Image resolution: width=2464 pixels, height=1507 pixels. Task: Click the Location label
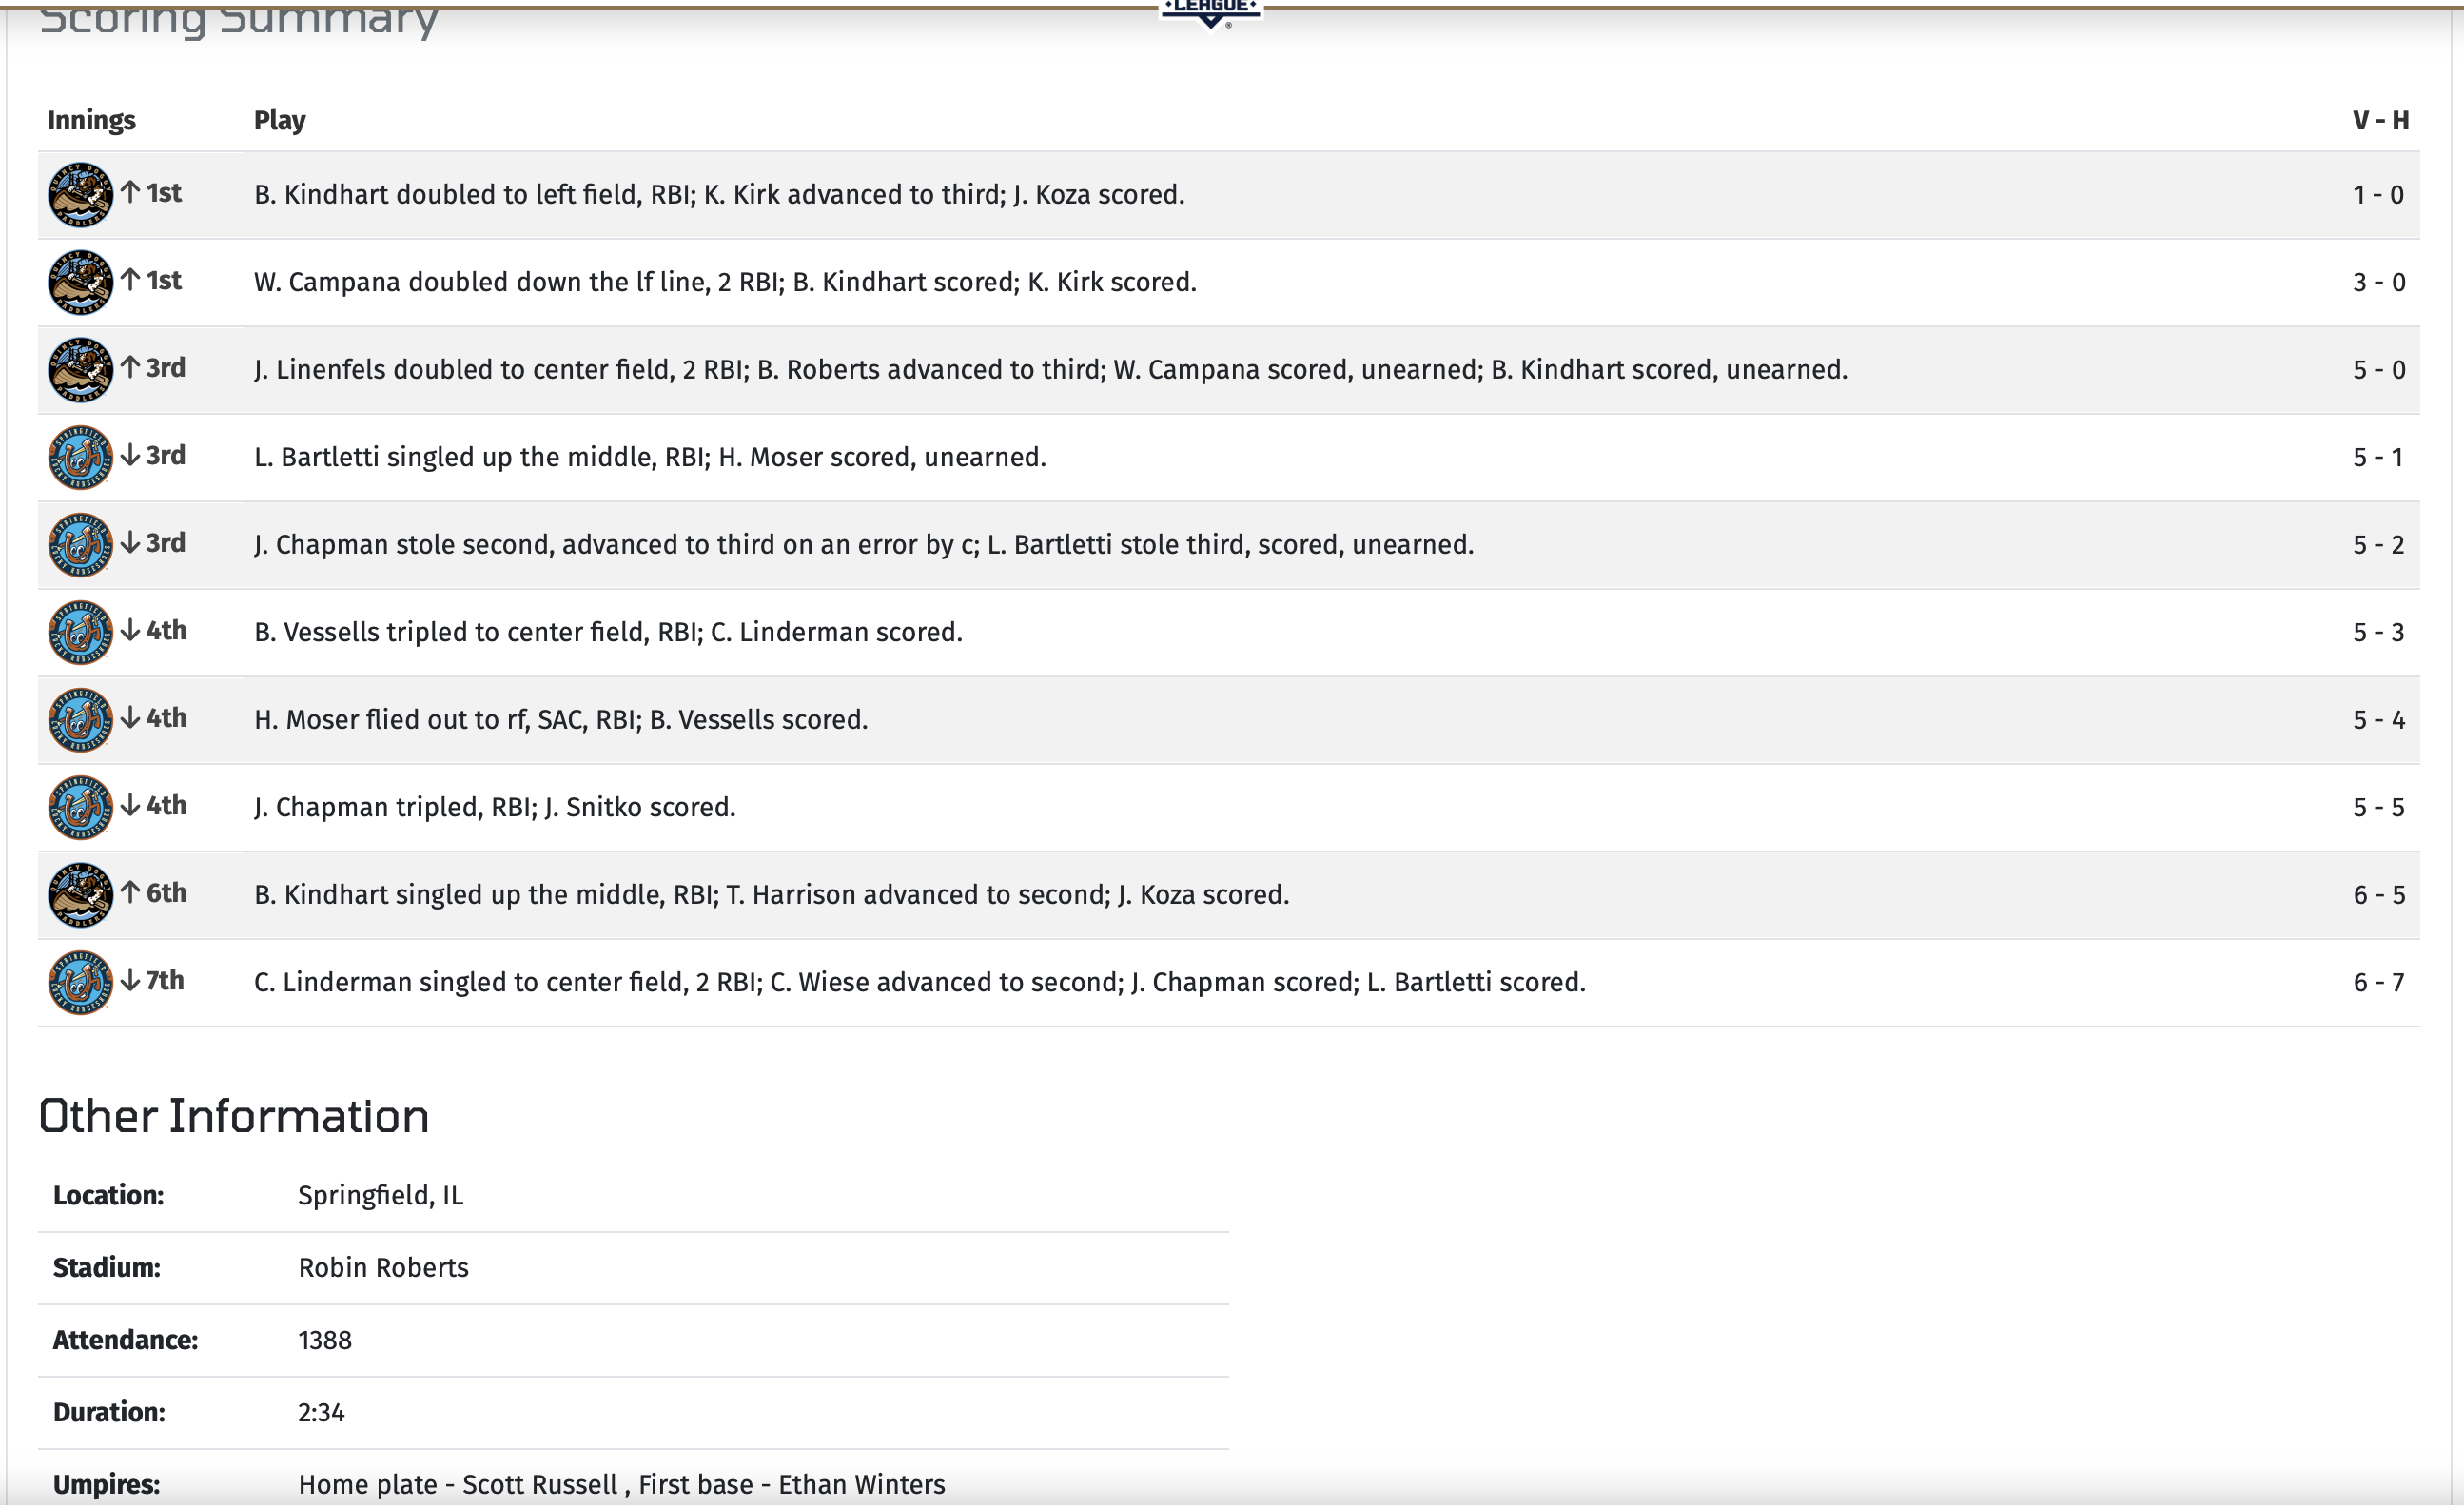[108, 1196]
